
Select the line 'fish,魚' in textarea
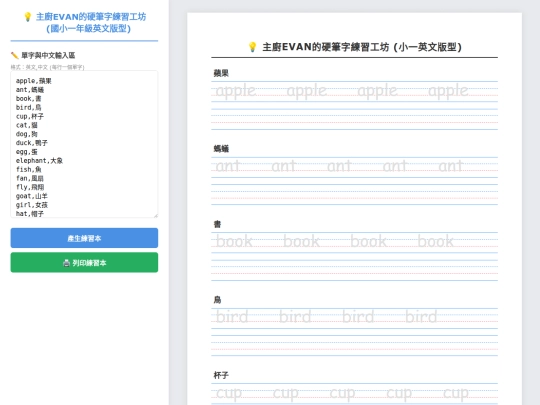tap(28, 169)
